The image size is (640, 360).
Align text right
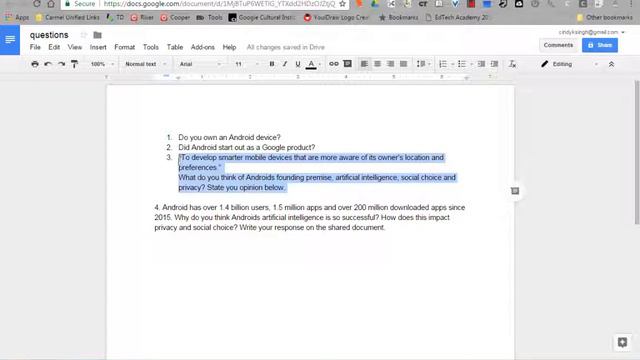(391, 64)
